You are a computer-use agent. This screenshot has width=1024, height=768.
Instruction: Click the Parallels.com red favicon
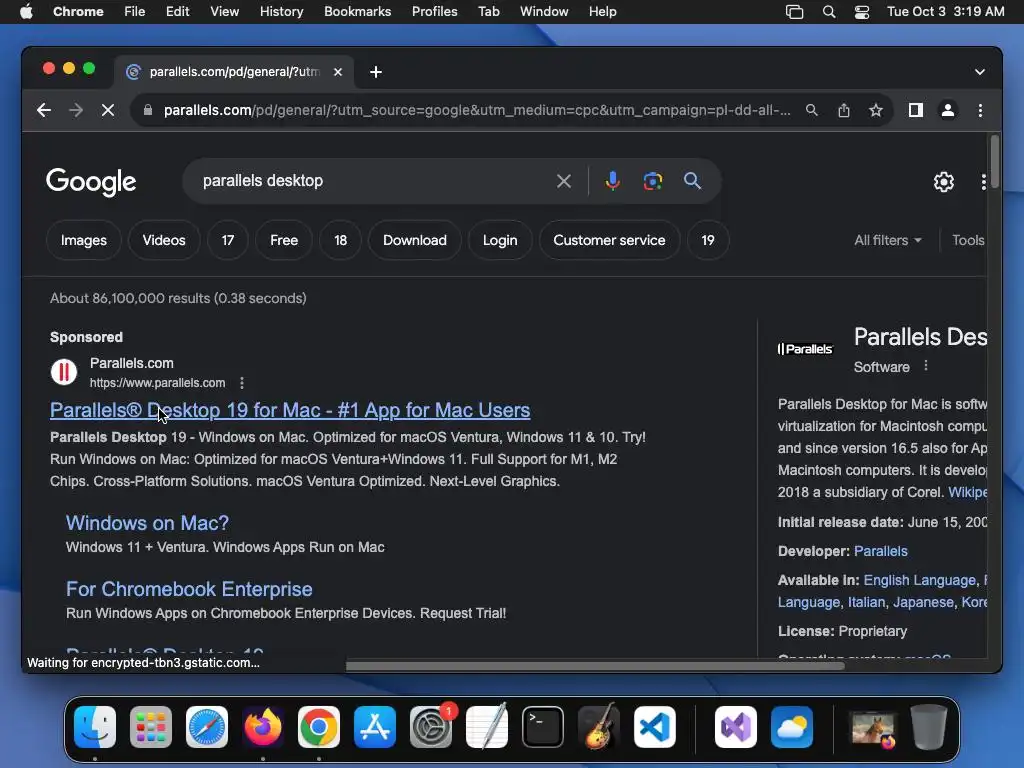coord(64,372)
